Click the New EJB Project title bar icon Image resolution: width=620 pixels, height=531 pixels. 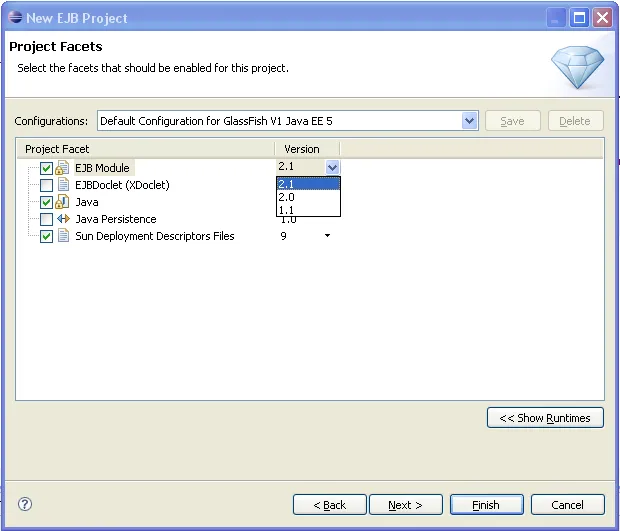pos(14,18)
